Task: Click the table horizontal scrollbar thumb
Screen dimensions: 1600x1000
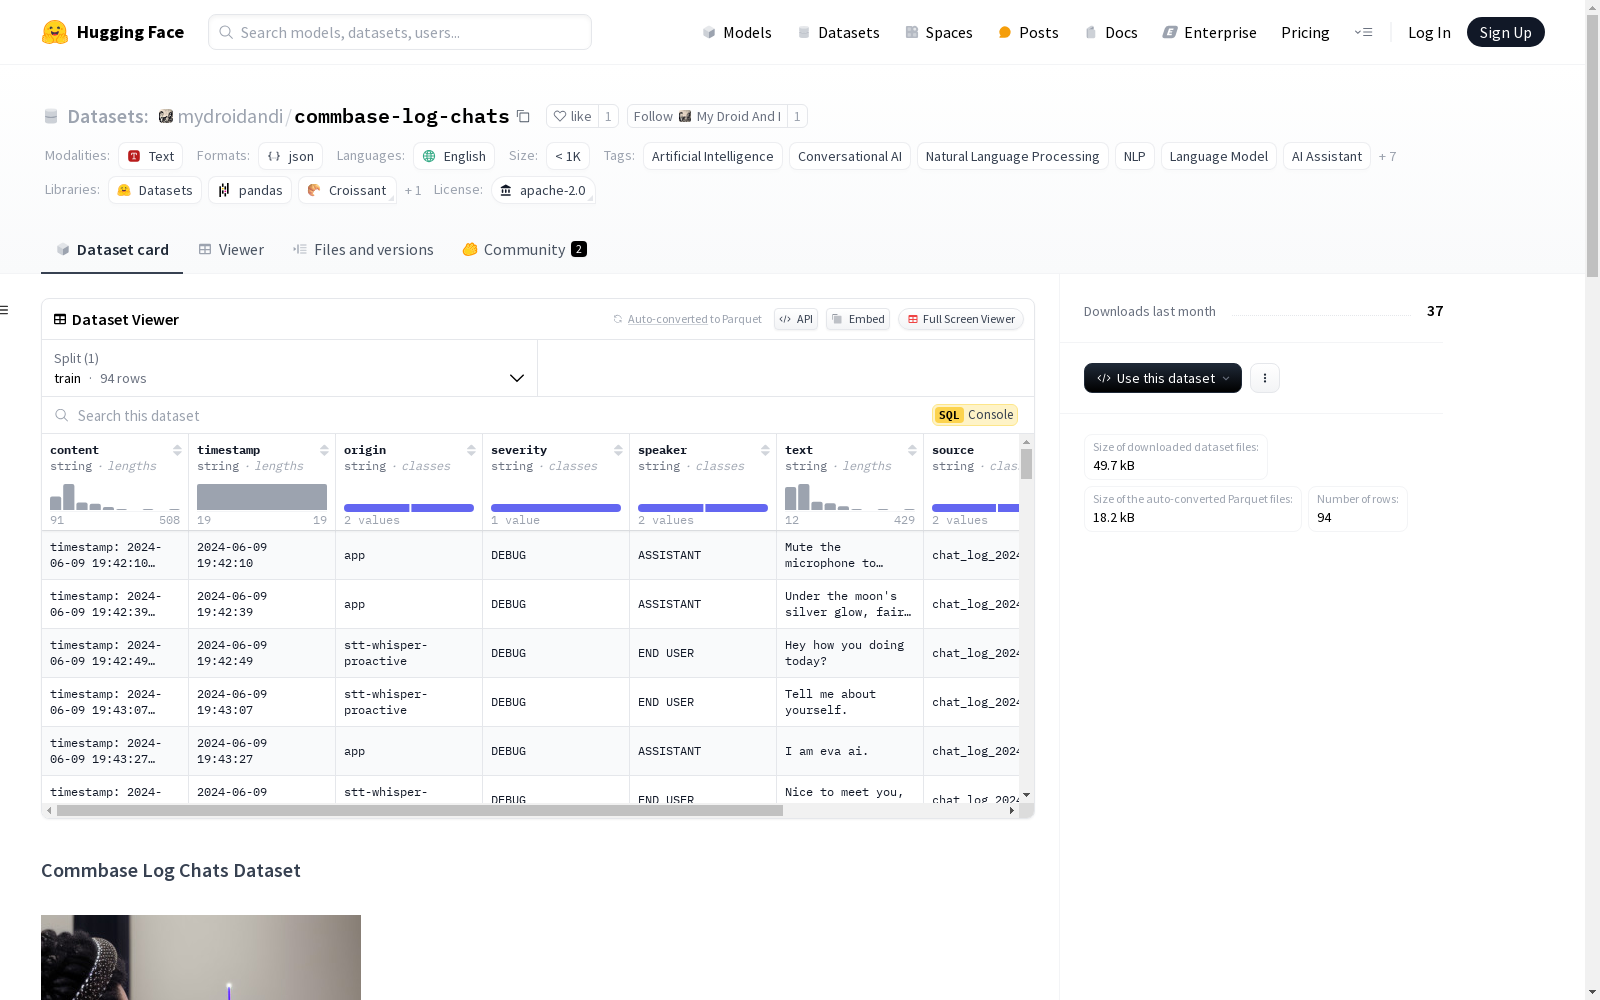Action: [x=420, y=811]
